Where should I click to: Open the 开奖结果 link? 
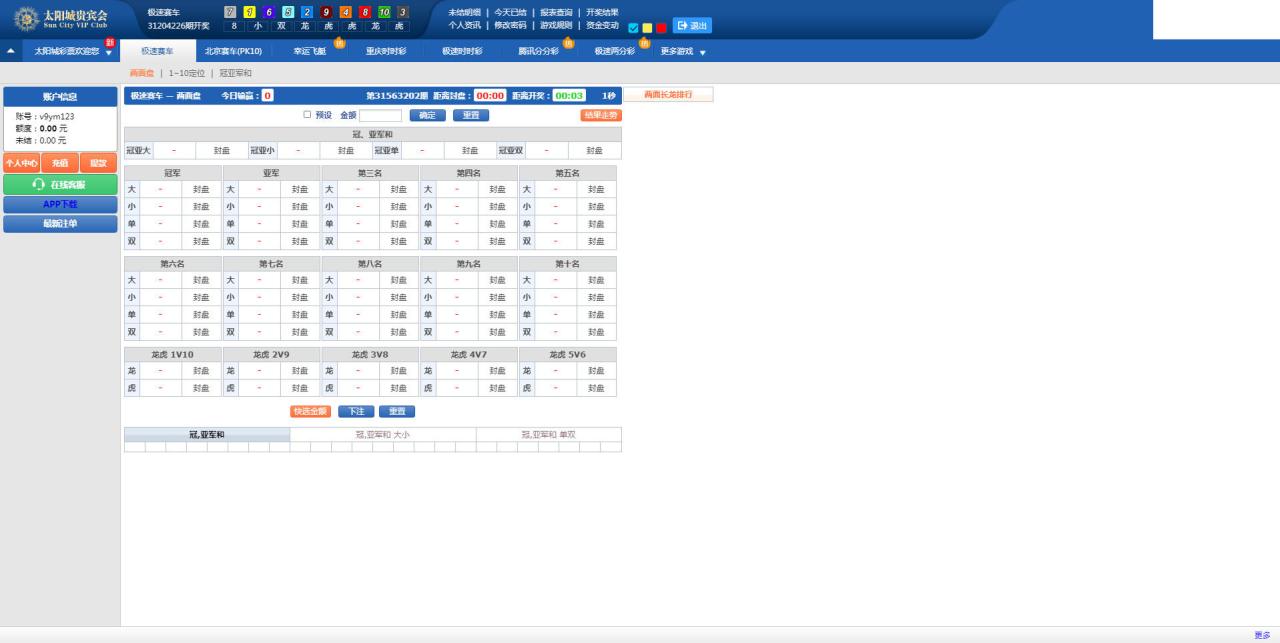(x=602, y=12)
